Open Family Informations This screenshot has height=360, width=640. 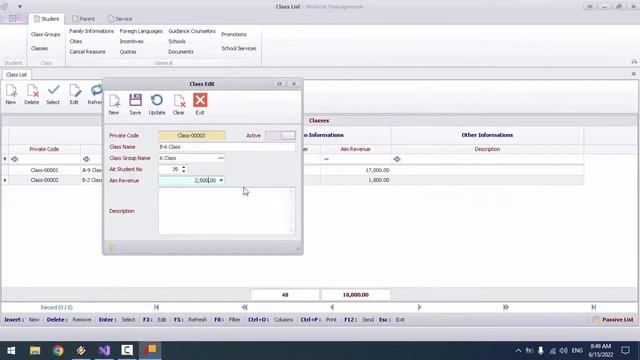click(91, 31)
